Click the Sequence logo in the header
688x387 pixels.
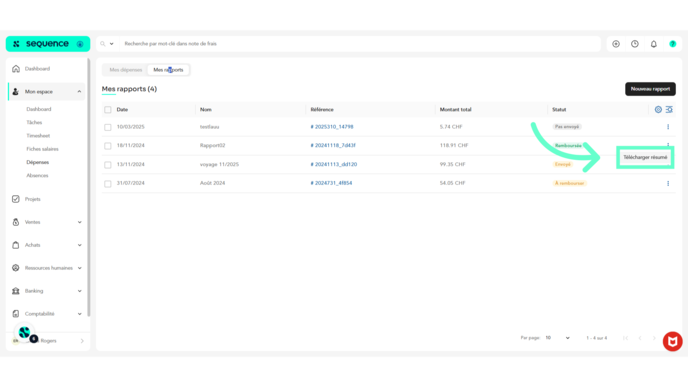48,44
